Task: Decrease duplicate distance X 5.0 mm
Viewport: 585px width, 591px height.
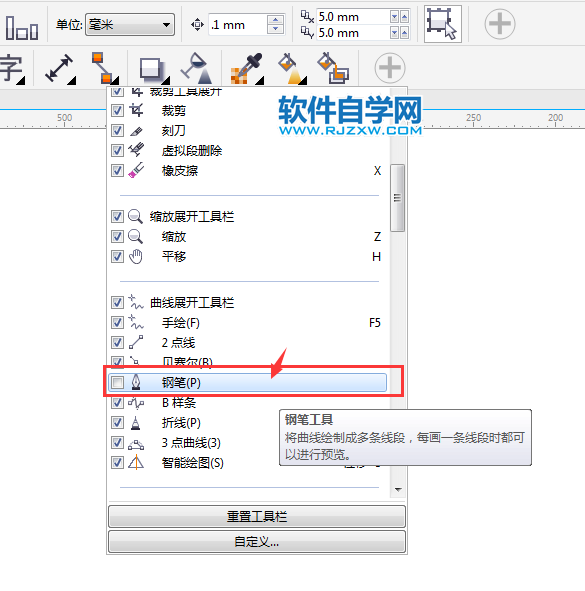Action: coord(395,17)
